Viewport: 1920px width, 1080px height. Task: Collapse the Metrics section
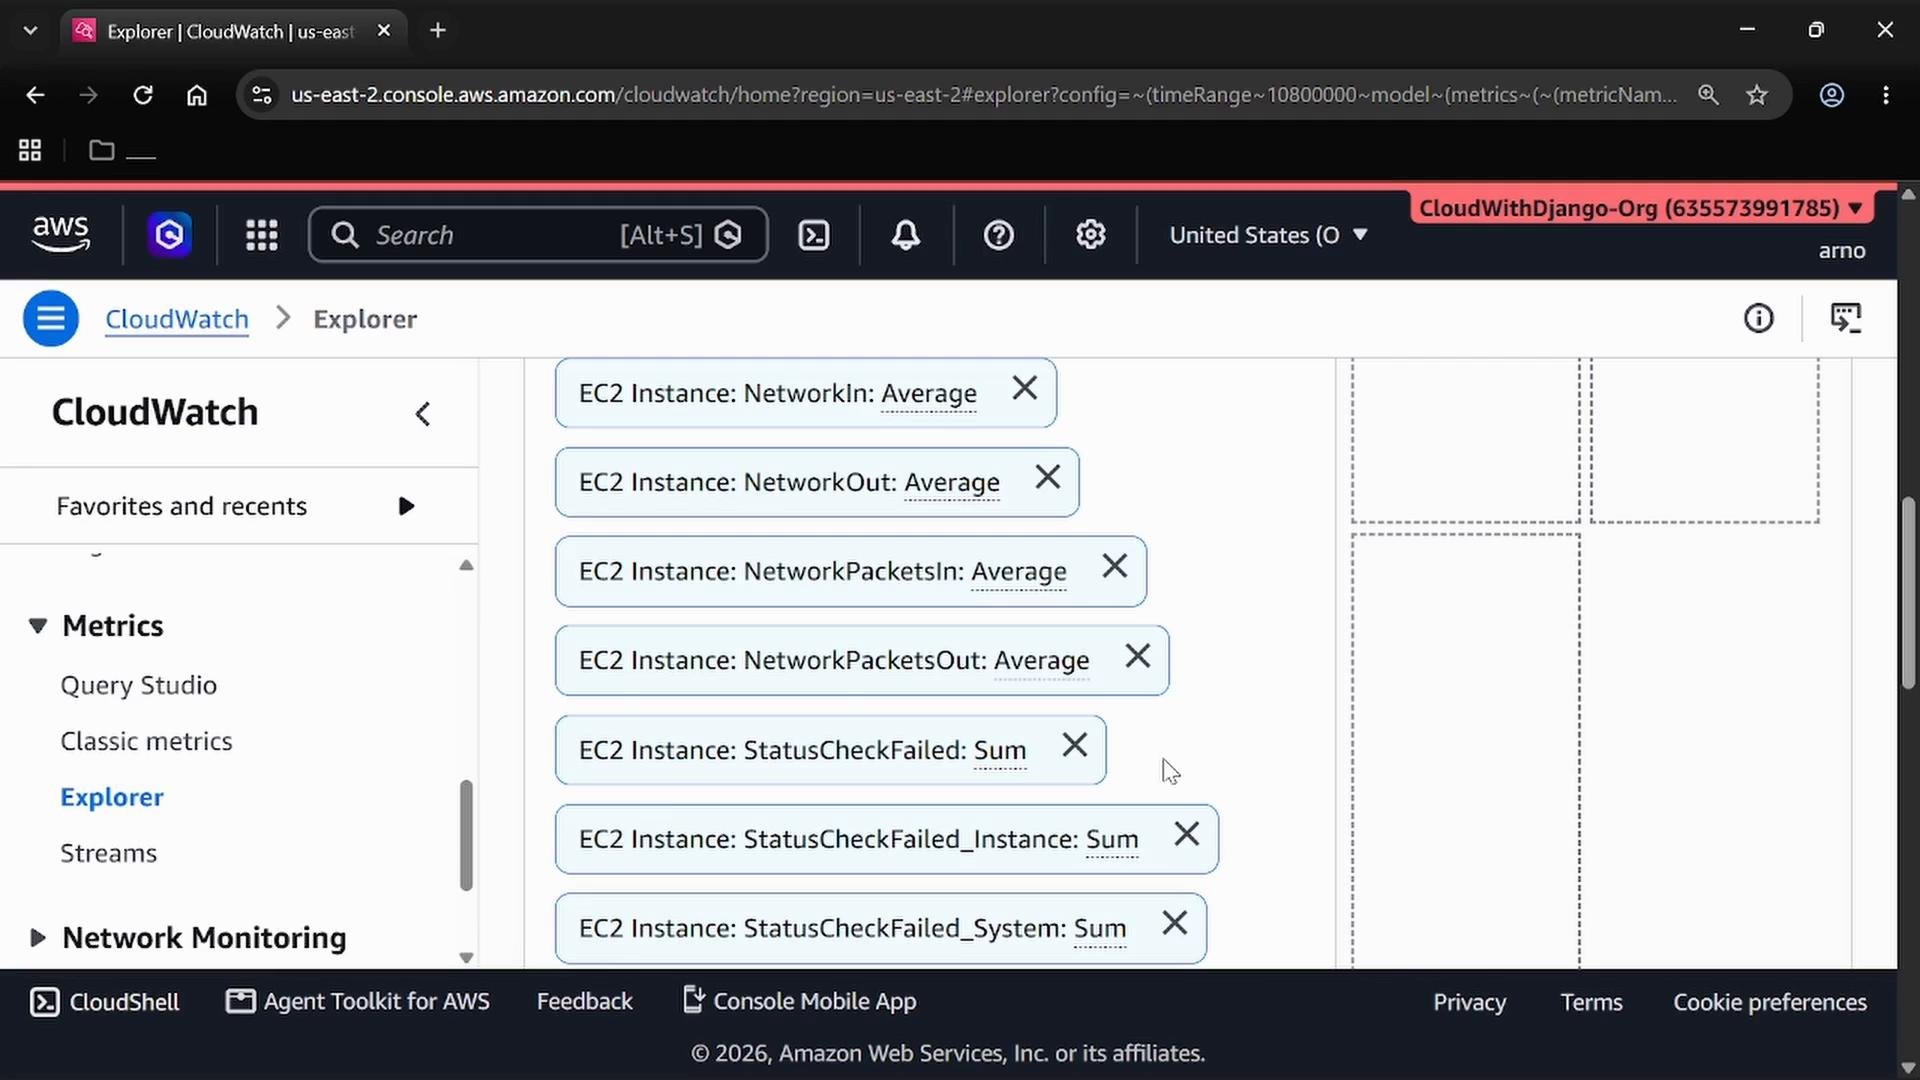coord(38,626)
